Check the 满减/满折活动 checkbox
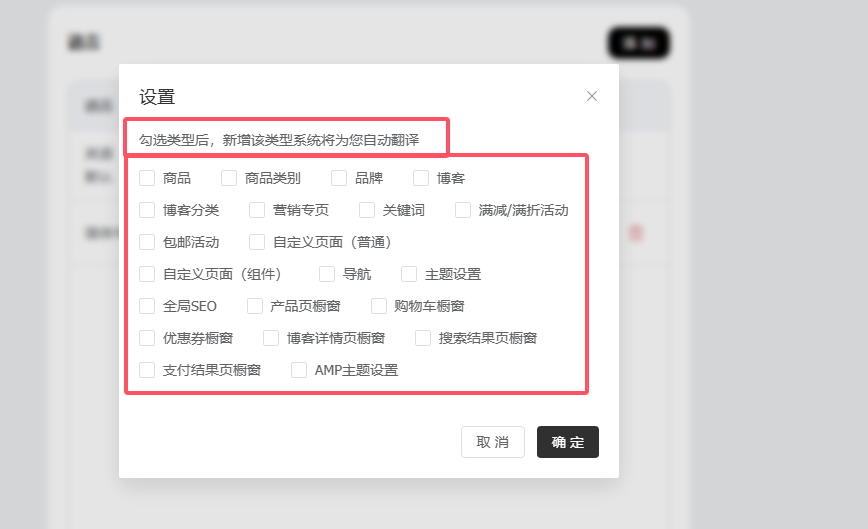868x529 pixels. tap(464, 210)
